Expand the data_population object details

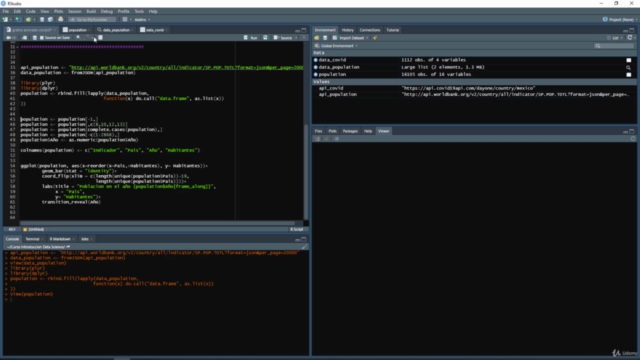pyautogui.click(x=316, y=67)
